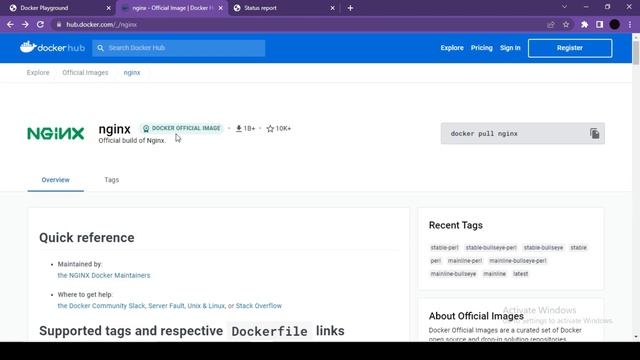640x360 pixels.
Task: Select the latest tag
Action: [x=520, y=274]
